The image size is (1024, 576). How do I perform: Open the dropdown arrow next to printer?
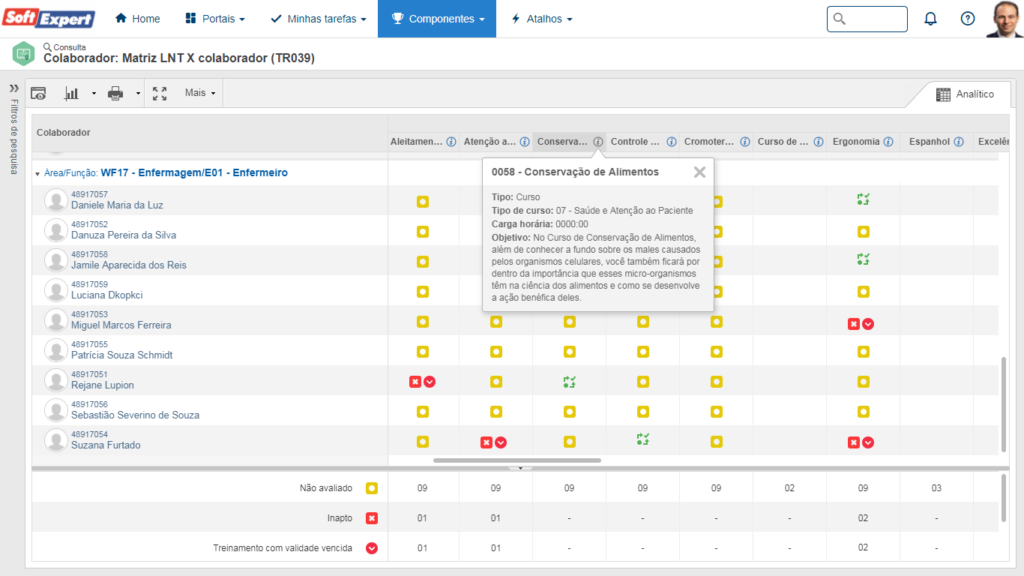(x=138, y=93)
